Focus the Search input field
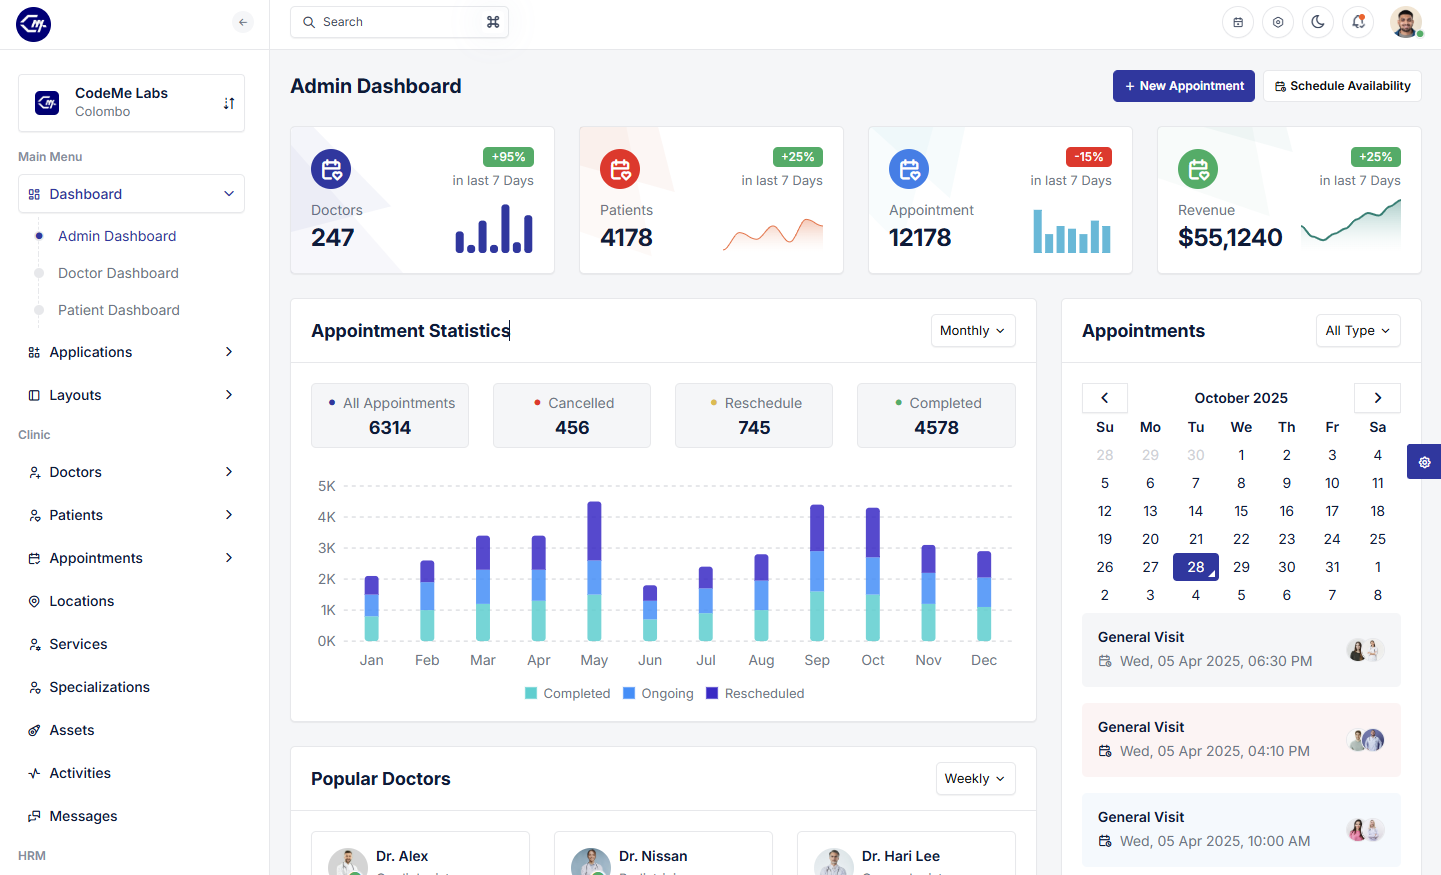Viewport: 1441px width, 875px height. click(x=399, y=22)
